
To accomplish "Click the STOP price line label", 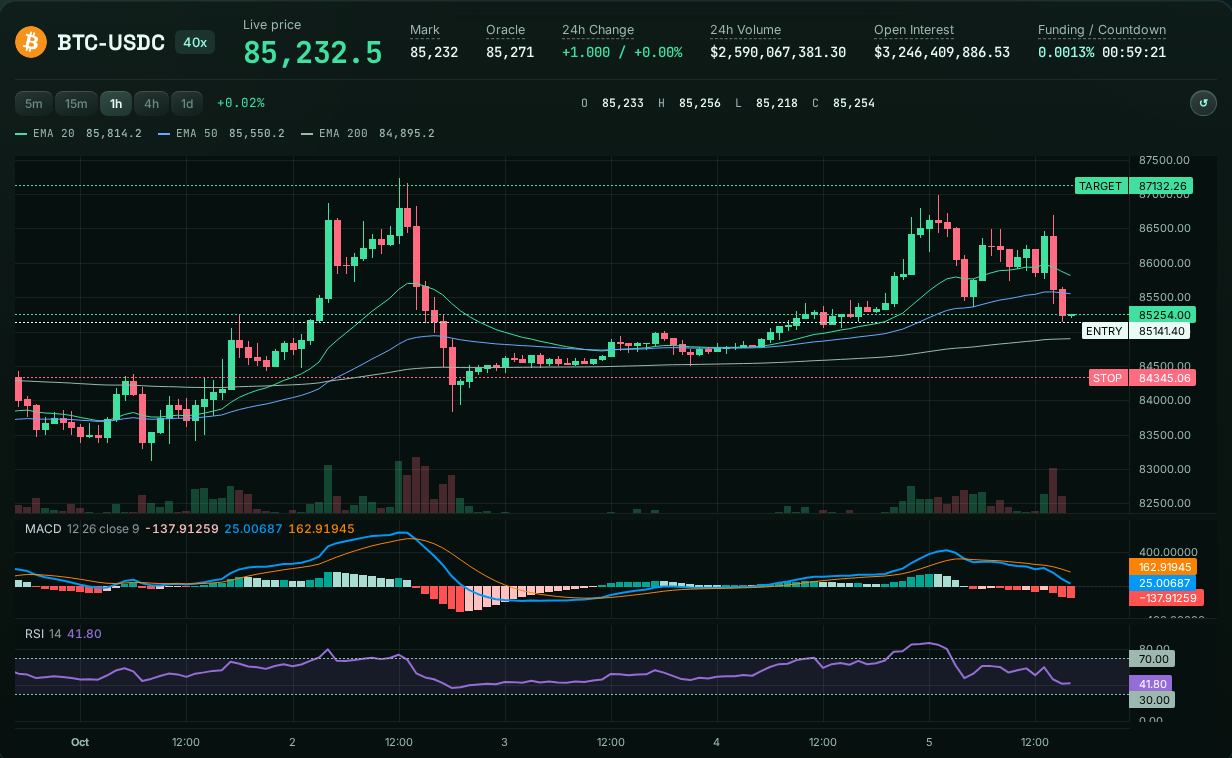I will click(1108, 378).
